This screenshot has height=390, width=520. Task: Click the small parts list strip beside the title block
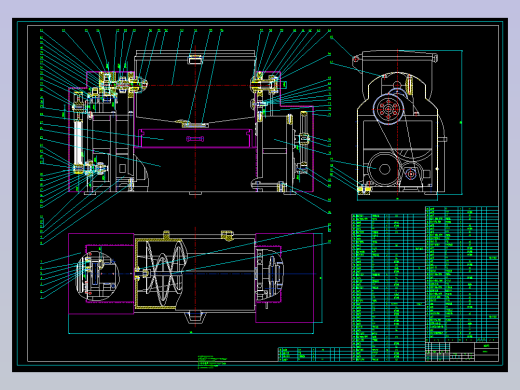(315, 354)
